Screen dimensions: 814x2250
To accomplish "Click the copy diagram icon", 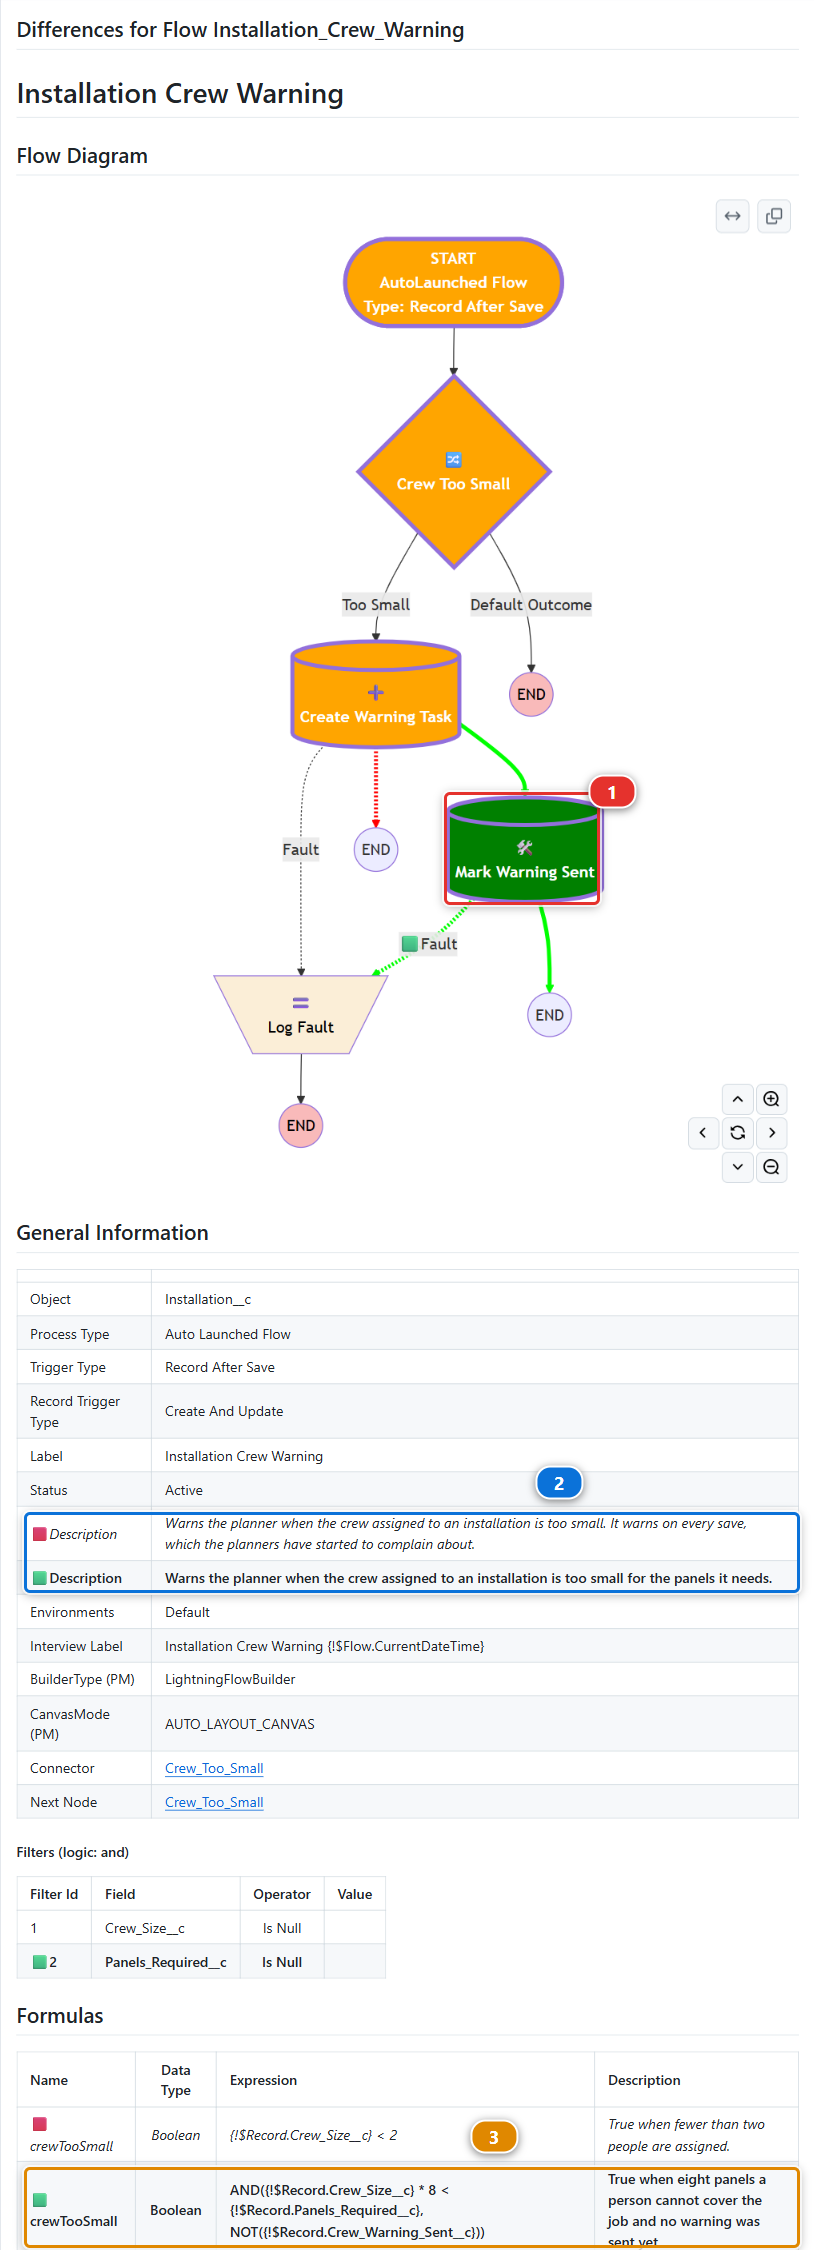I will click(774, 216).
